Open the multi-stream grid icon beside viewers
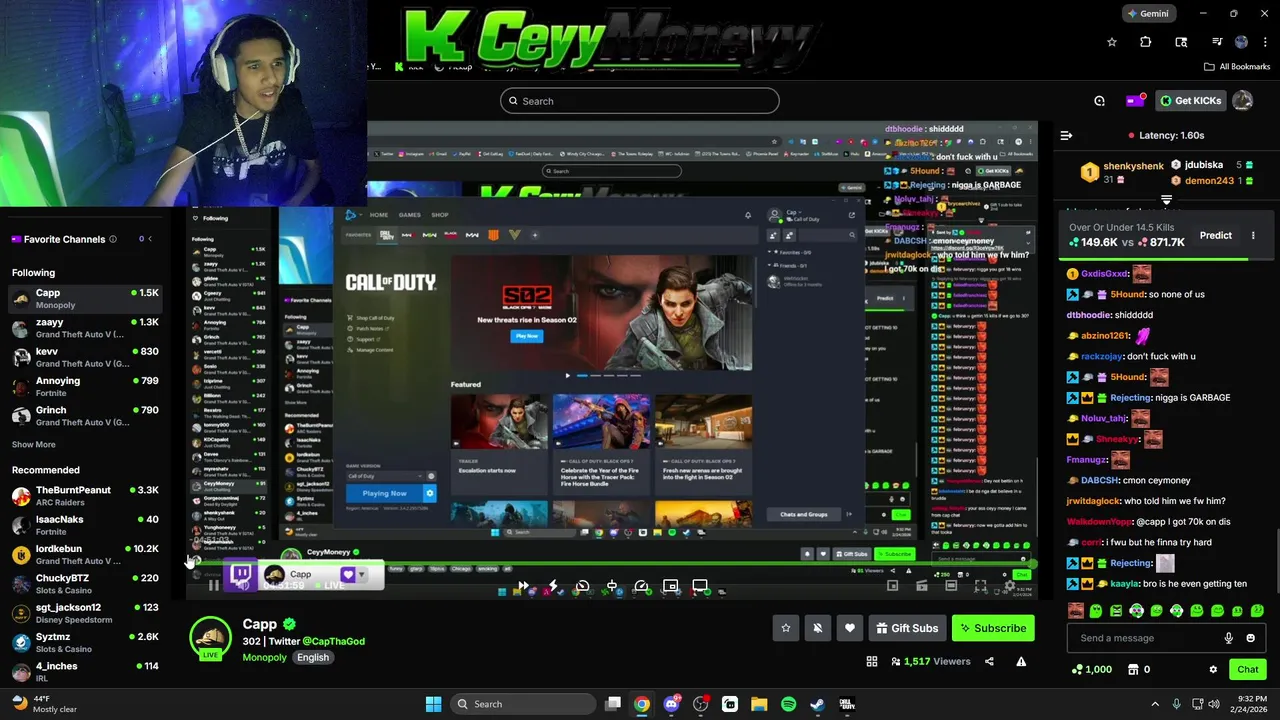 [x=872, y=661]
